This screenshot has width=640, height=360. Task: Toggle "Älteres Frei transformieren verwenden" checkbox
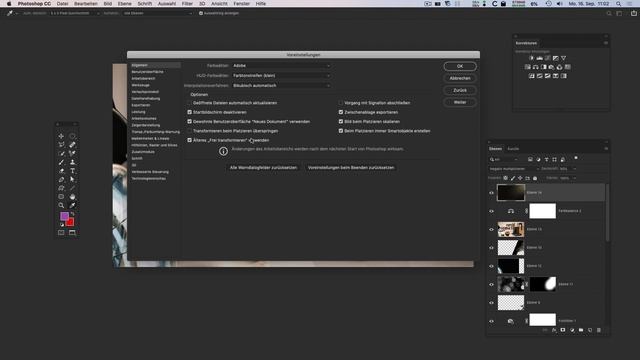189,140
